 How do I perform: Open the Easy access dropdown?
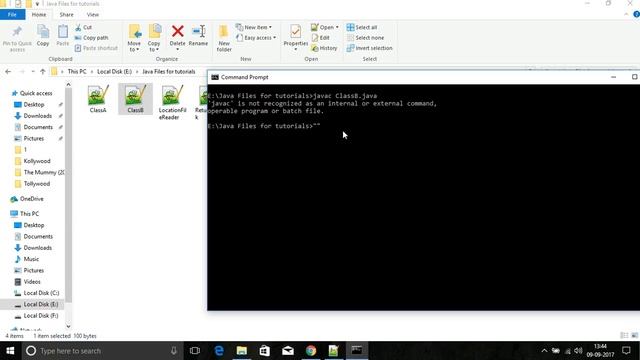click(x=256, y=38)
